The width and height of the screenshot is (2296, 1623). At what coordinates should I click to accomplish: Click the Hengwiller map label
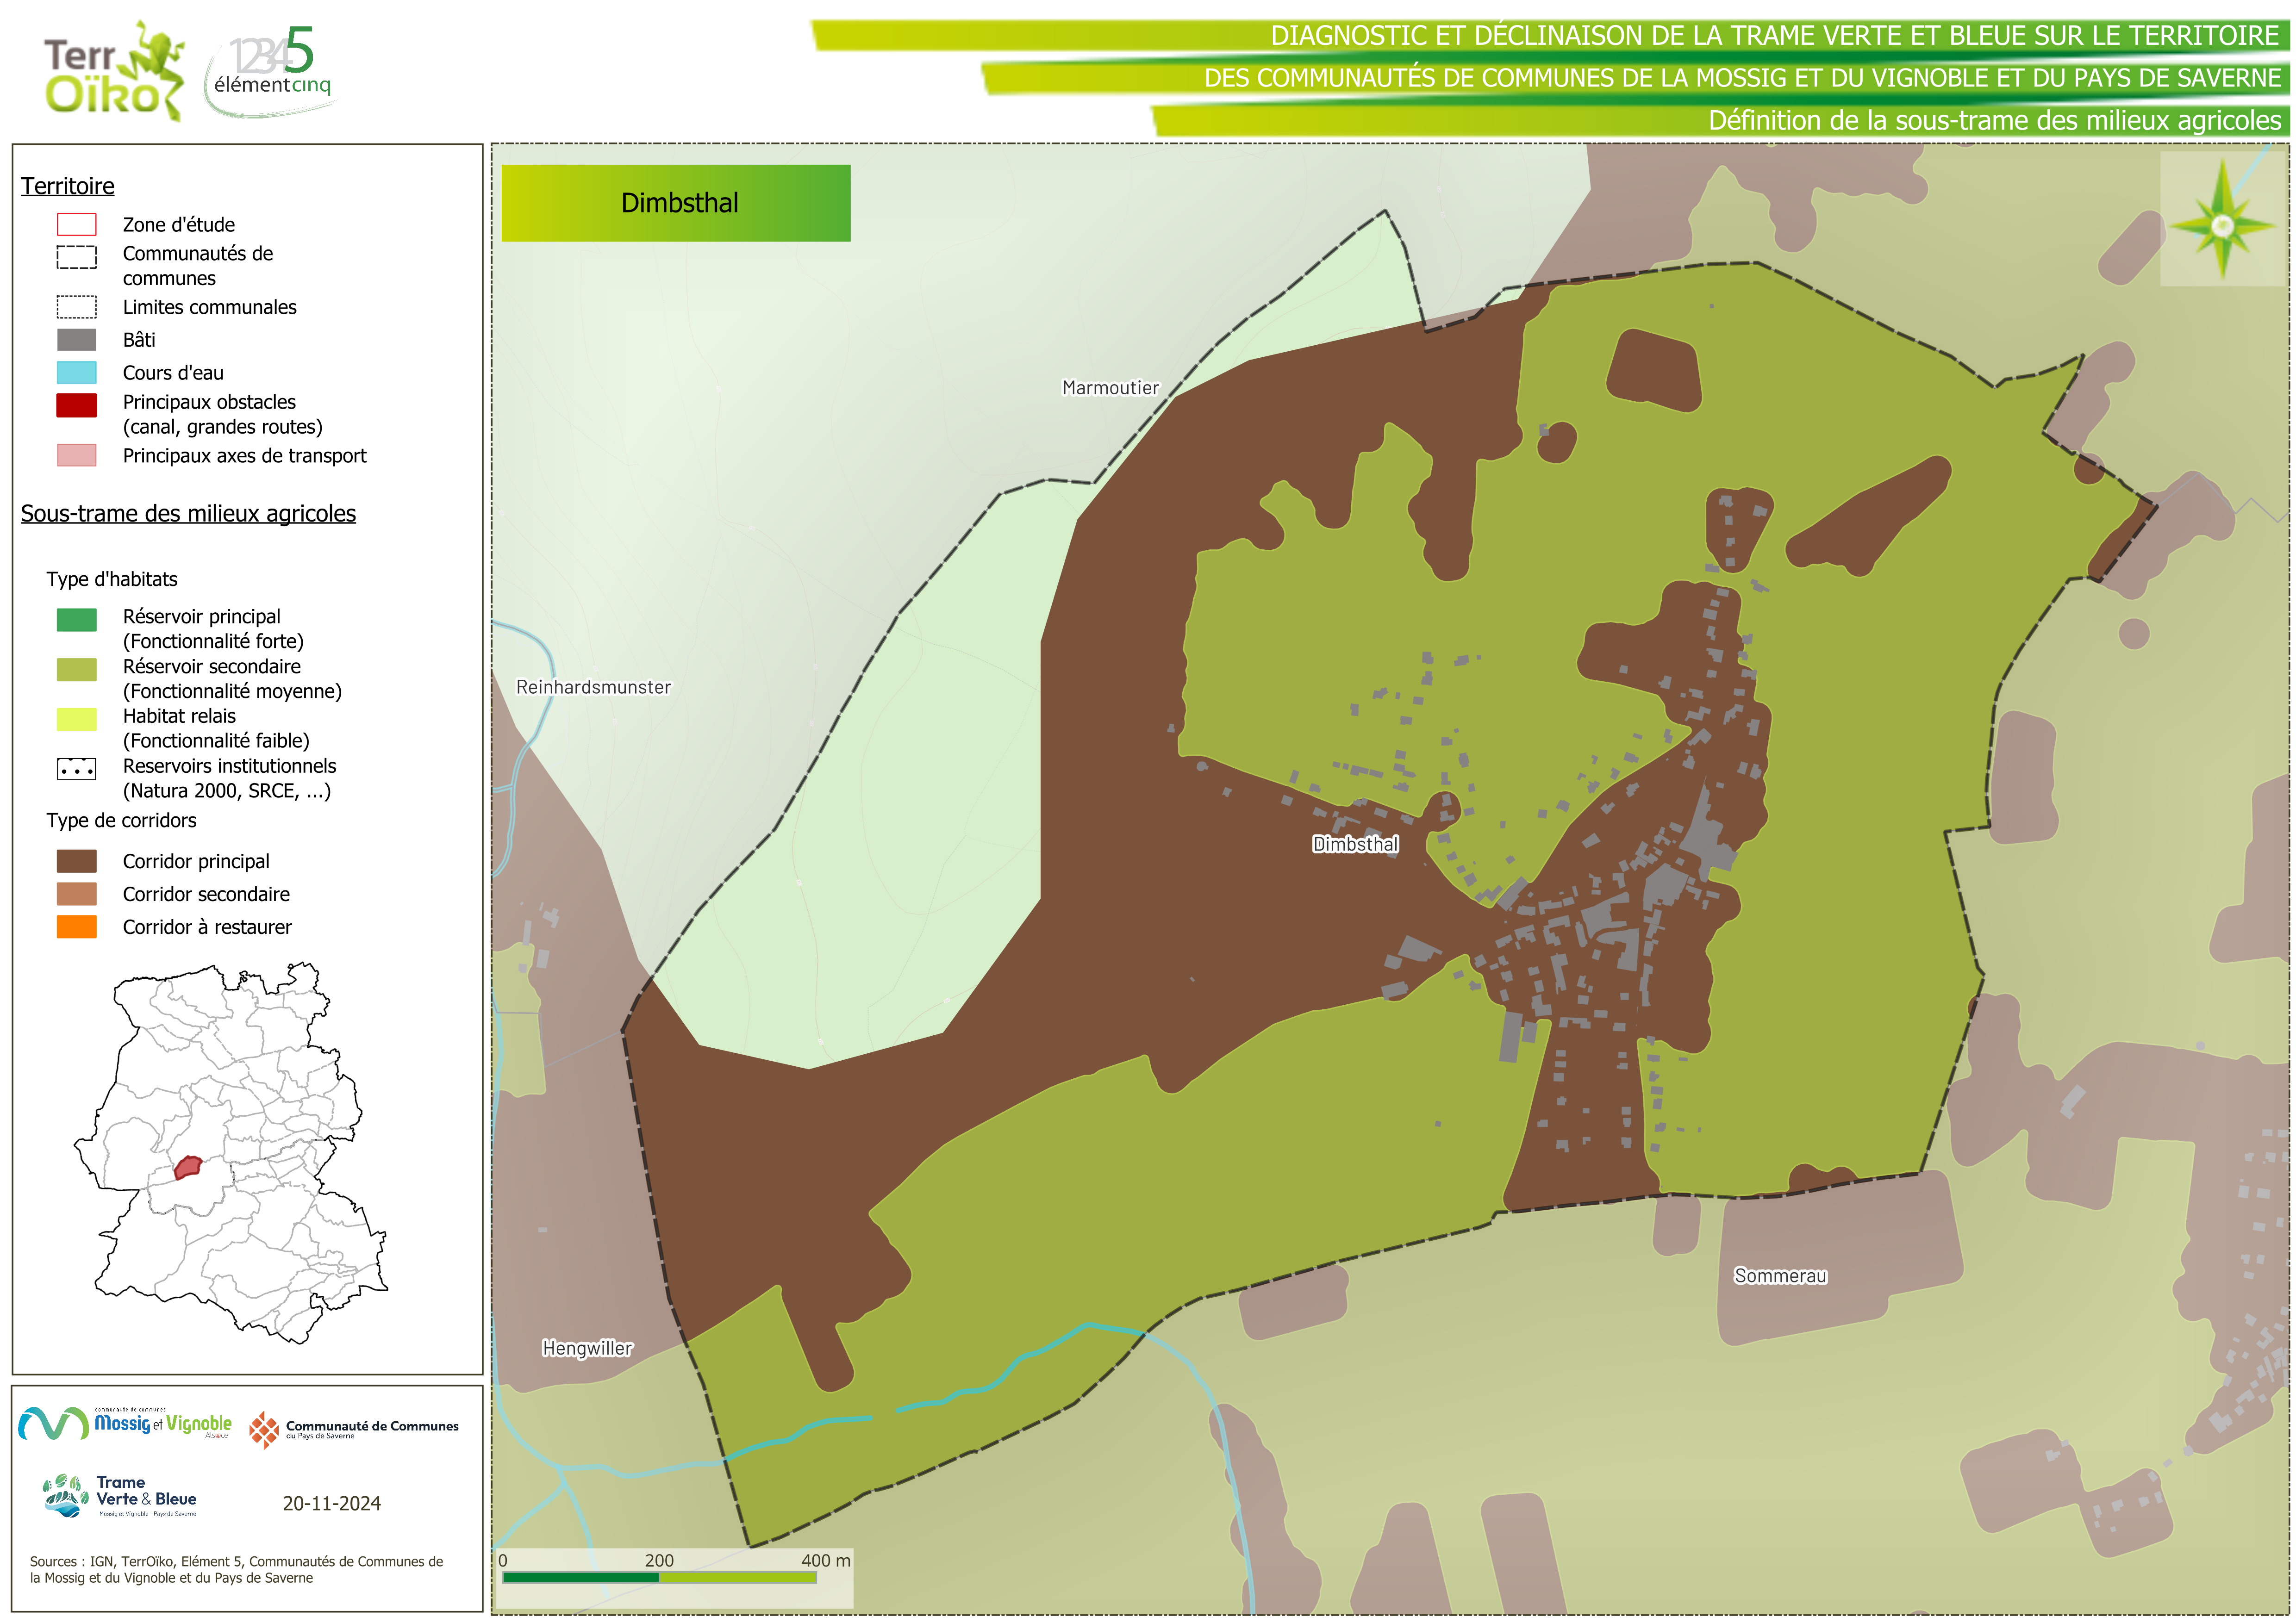(587, 1348)
